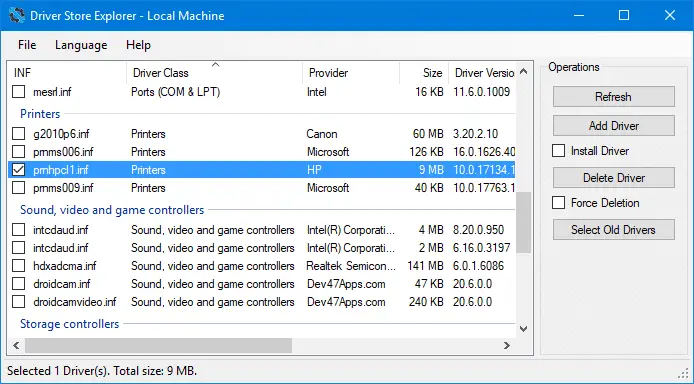Click the 3.20.2.10 driver version
The width and height of the screenshot is (694, 384).
[x=475, y=134]
